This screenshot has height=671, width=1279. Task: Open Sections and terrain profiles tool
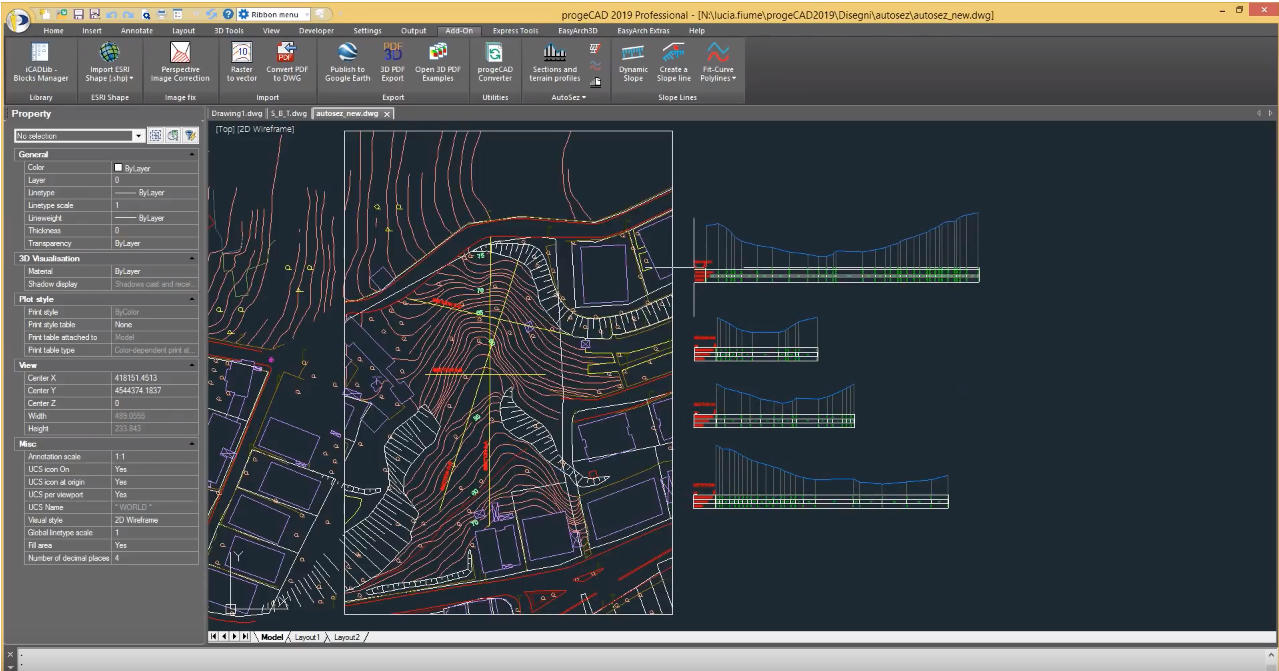point(555,62)
